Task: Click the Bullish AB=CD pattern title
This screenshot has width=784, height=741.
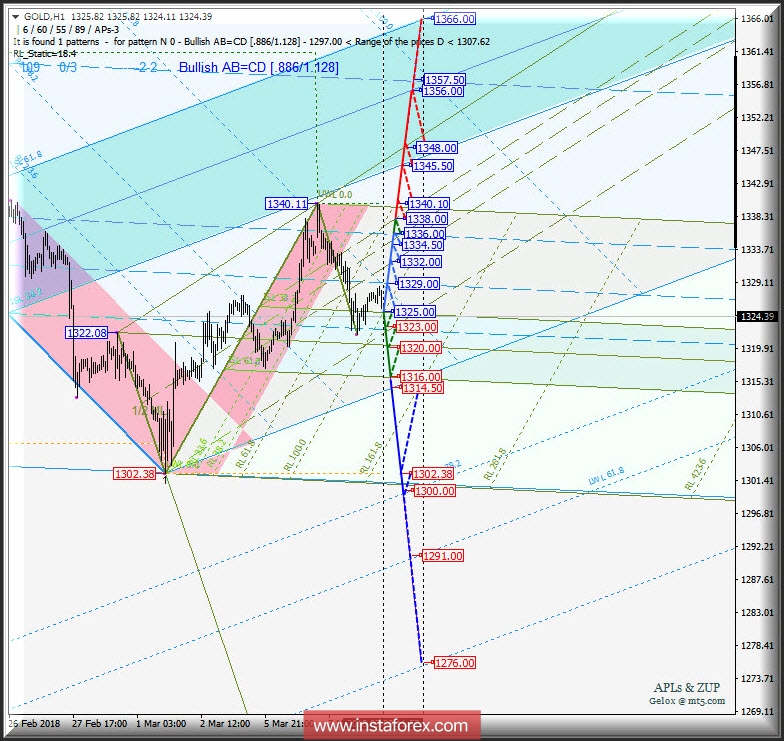Action: click(x=258, y=68)
